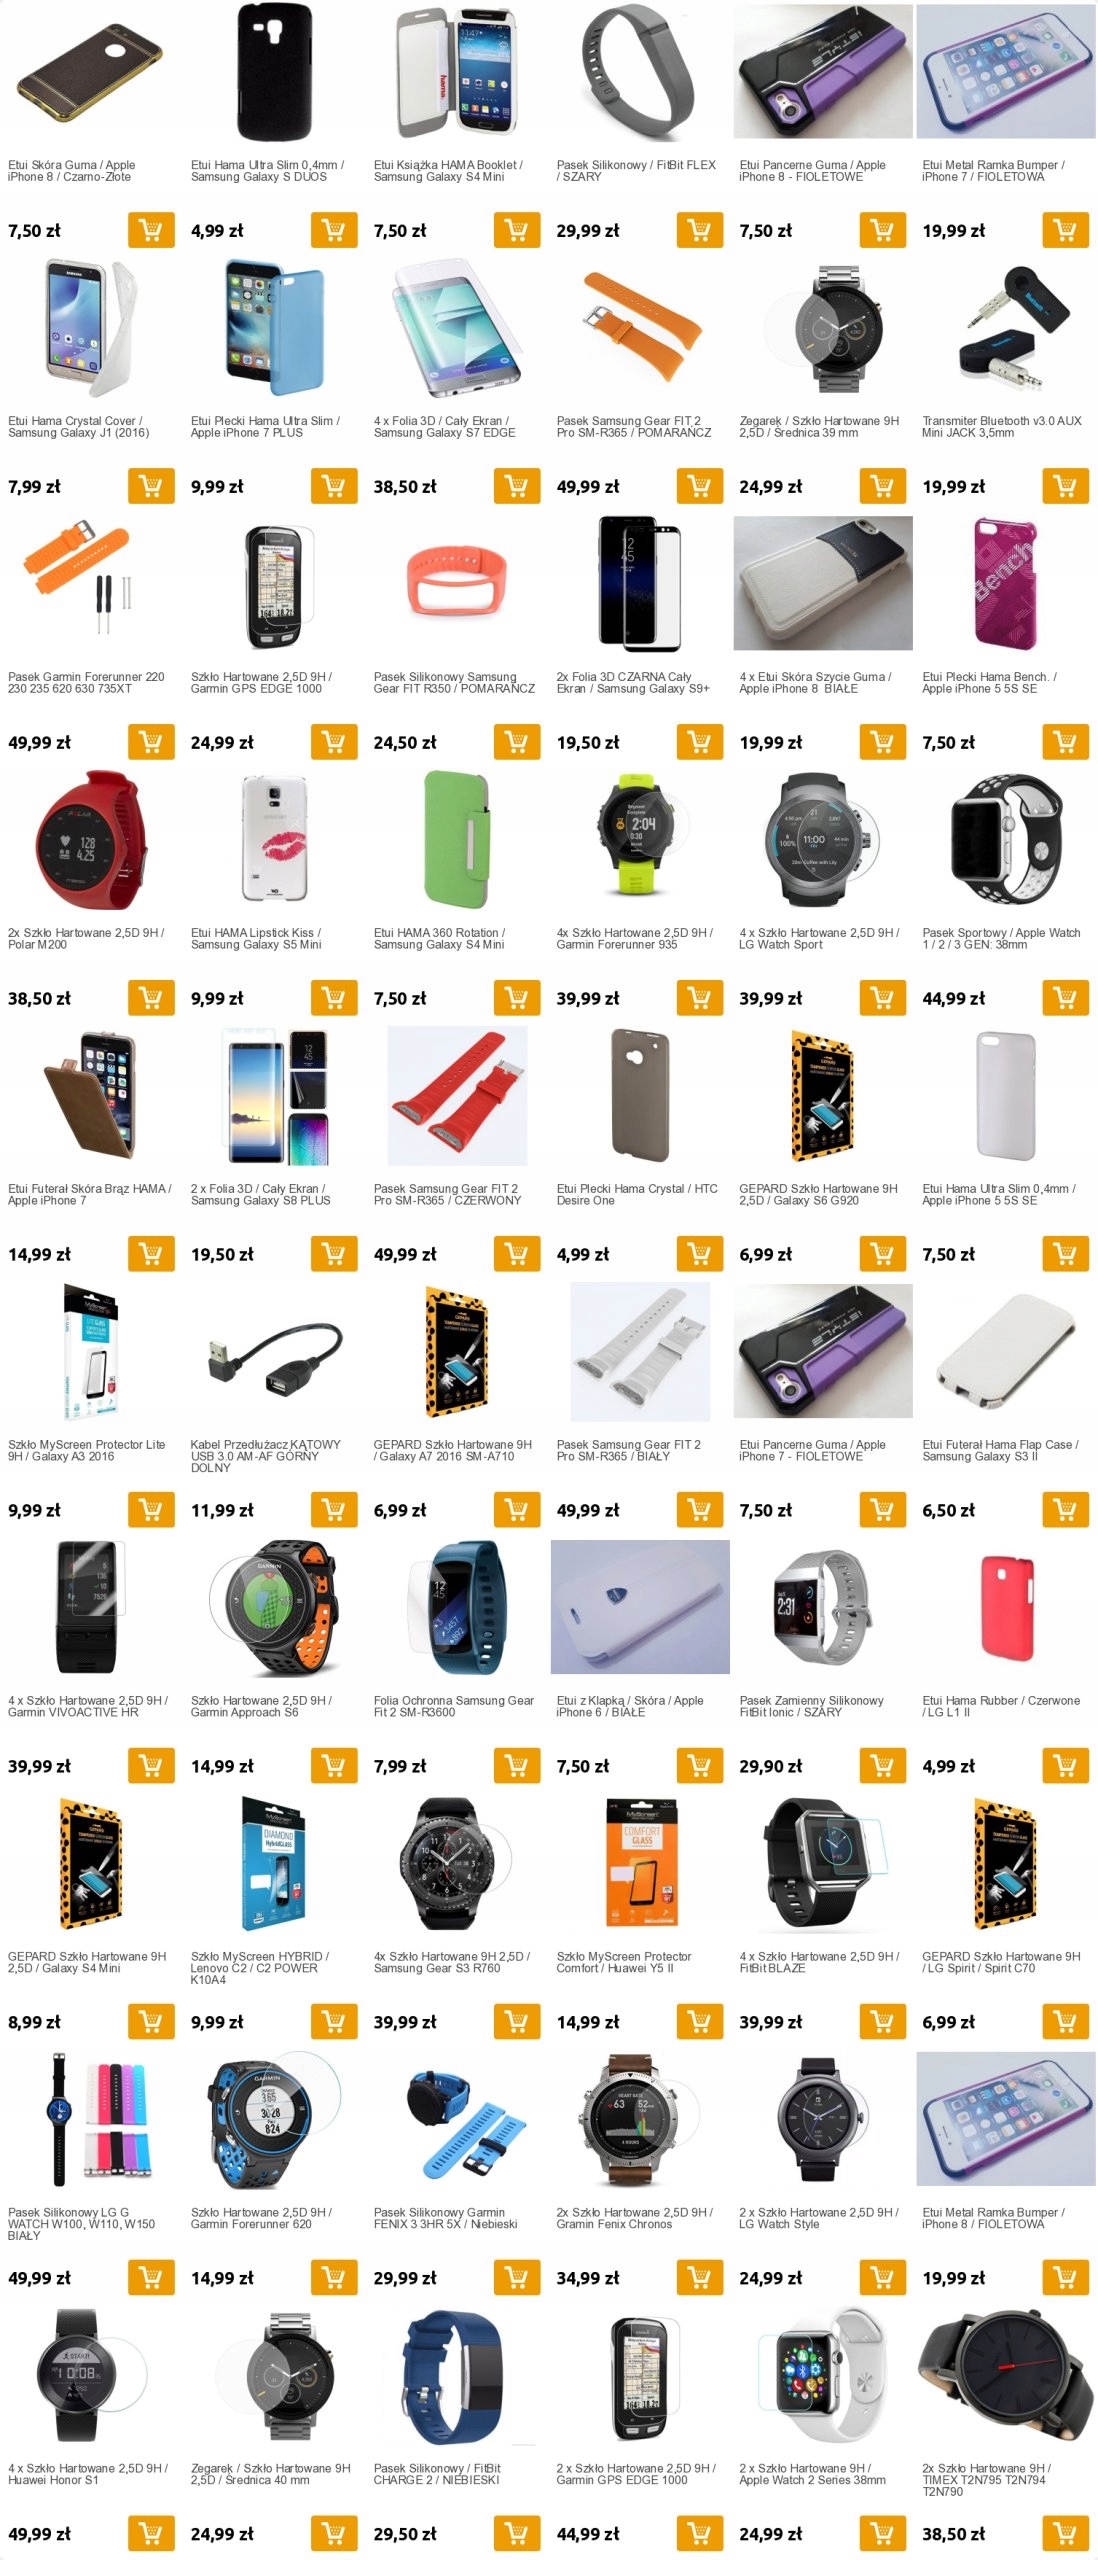Add Pasek Zamienny FitBit Ionic SZARY to cart
Viewport: 1098px width, 2560px height.
pos(883,1767)
